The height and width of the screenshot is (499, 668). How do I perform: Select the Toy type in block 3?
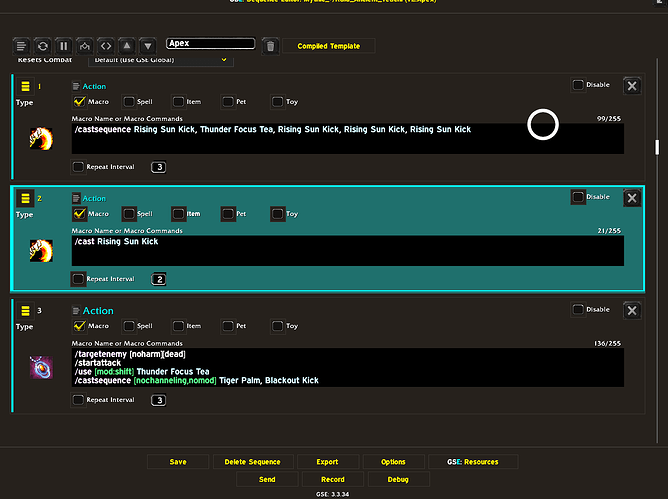277,326
